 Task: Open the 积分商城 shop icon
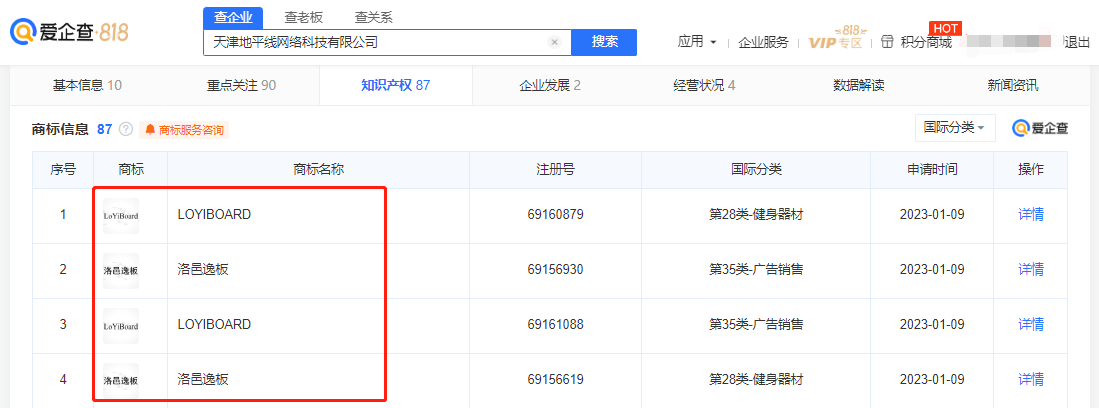(888, 42)
